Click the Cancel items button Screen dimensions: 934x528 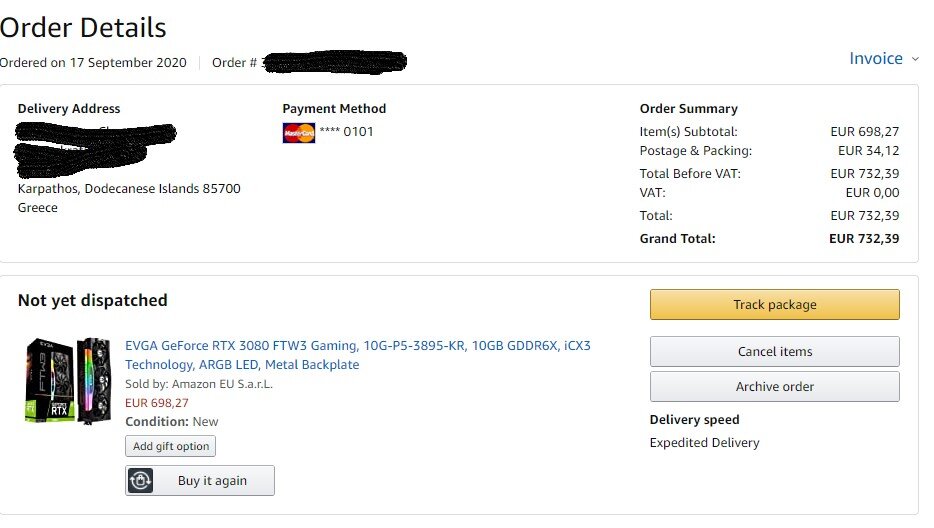pos(774,352)
